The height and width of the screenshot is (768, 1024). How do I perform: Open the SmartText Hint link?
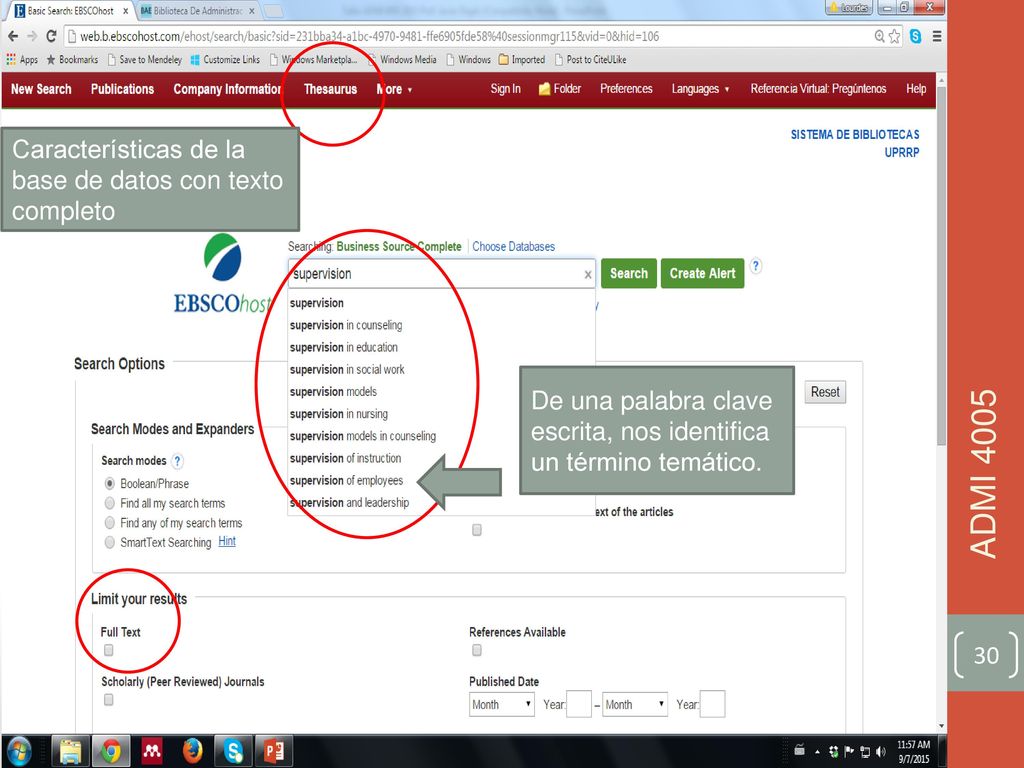[227, 541]
